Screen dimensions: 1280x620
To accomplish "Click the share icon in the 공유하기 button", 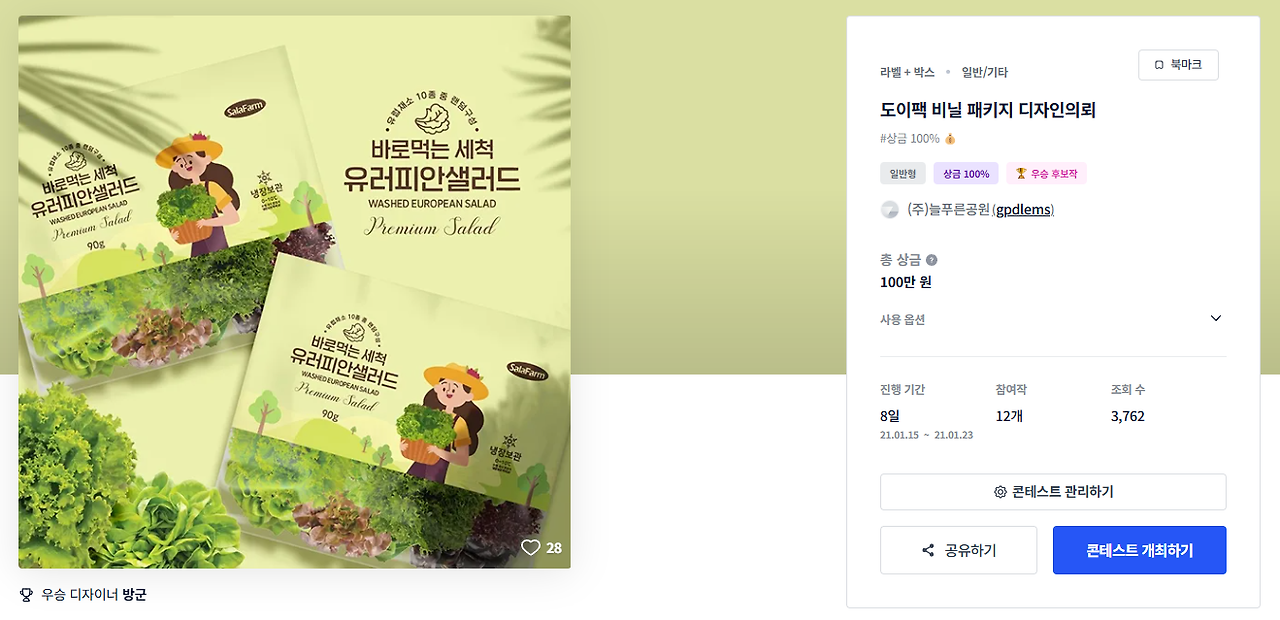I will [x=928, y=551].
